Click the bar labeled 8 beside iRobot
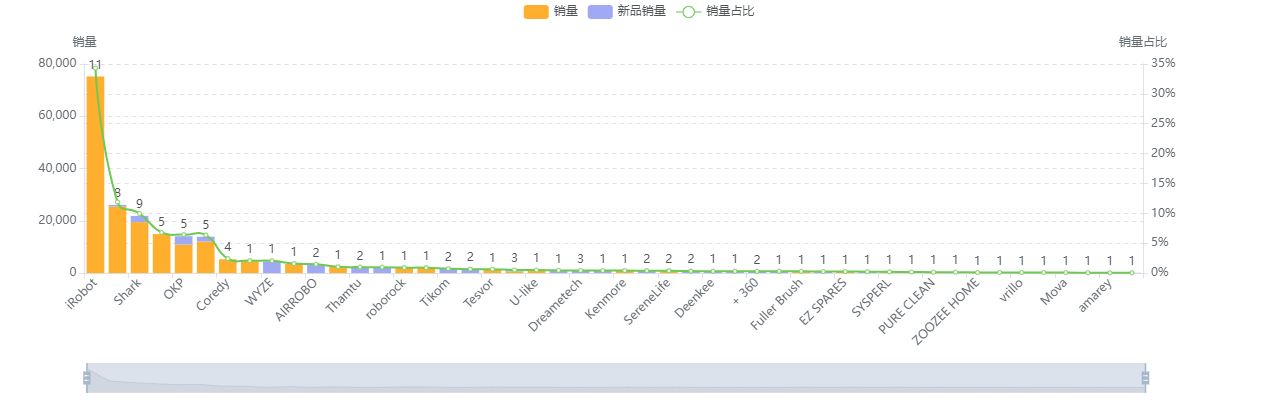Image resolution: width=1278 pixels, height=400 pixels. tap(117, 238)
